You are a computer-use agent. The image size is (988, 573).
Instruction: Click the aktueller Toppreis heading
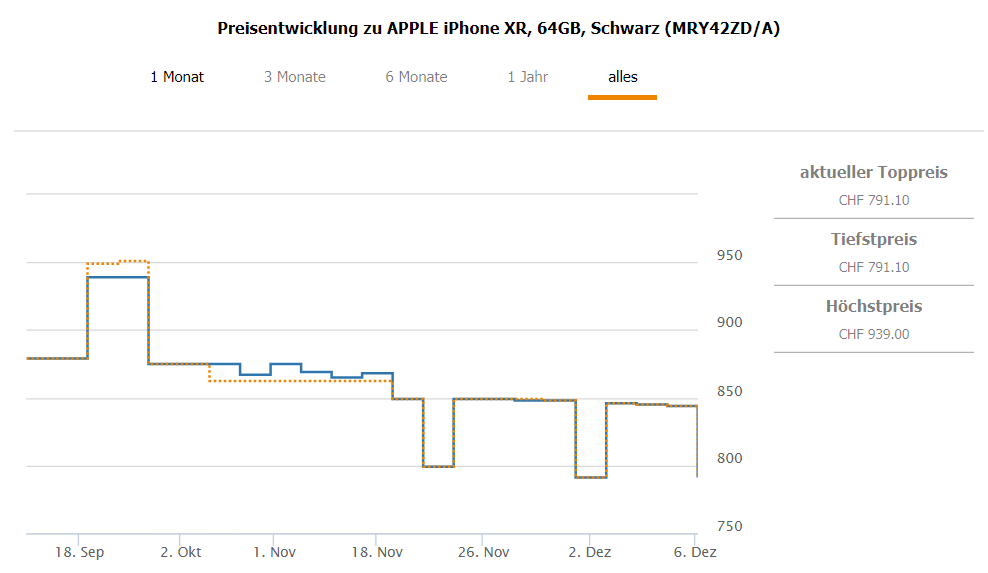click(x=873, y=172)
